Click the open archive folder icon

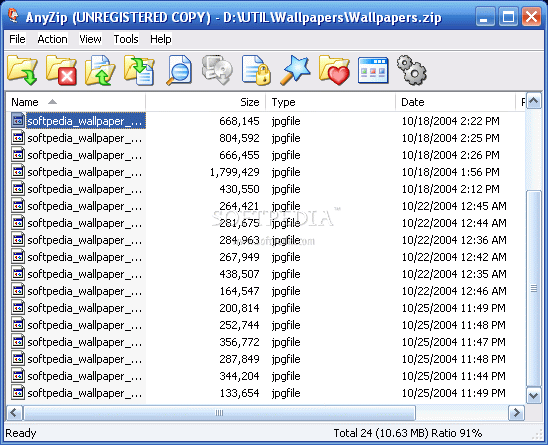point(22,70)
